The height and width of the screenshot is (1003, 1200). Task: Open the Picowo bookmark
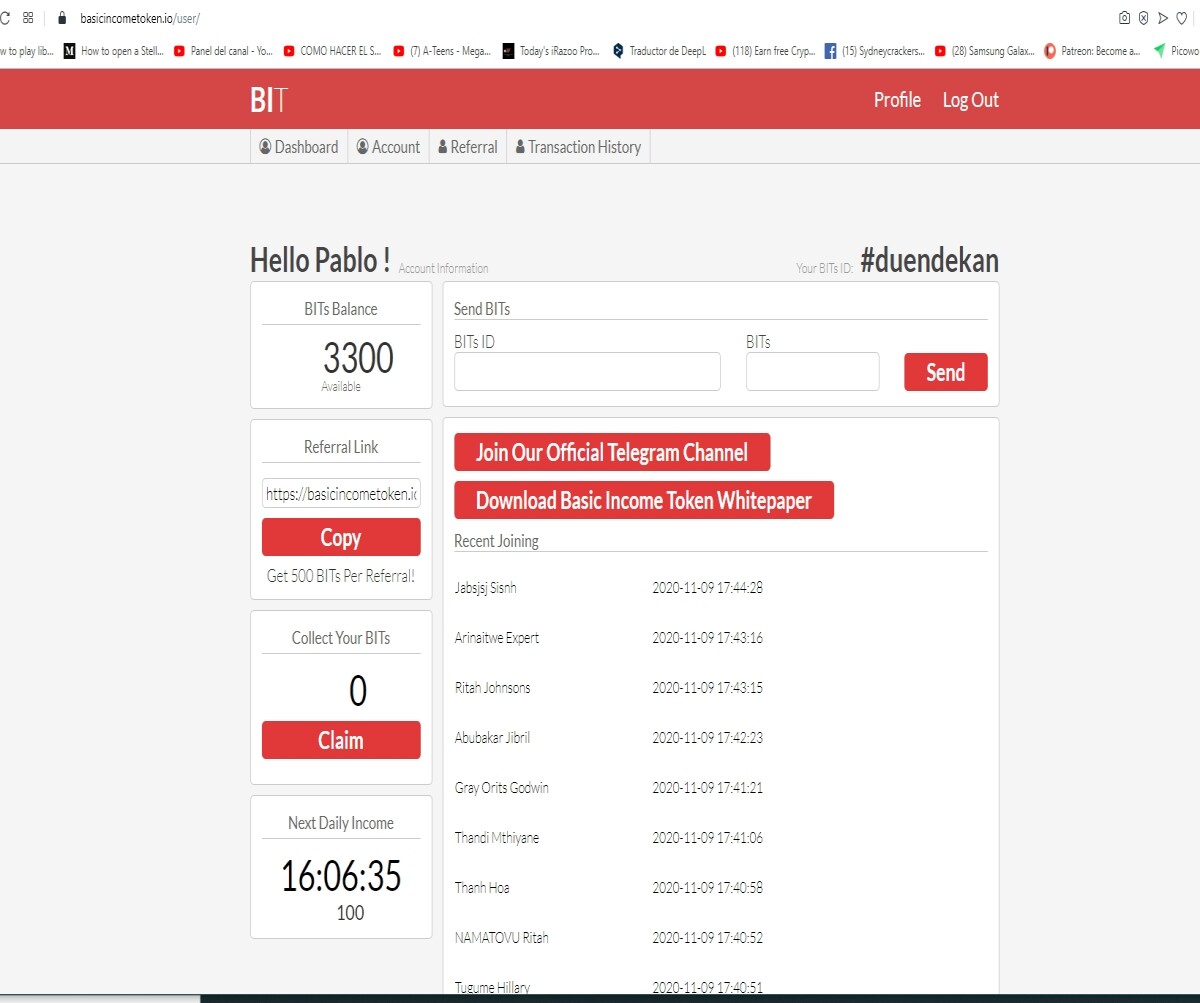point(1176,51)
